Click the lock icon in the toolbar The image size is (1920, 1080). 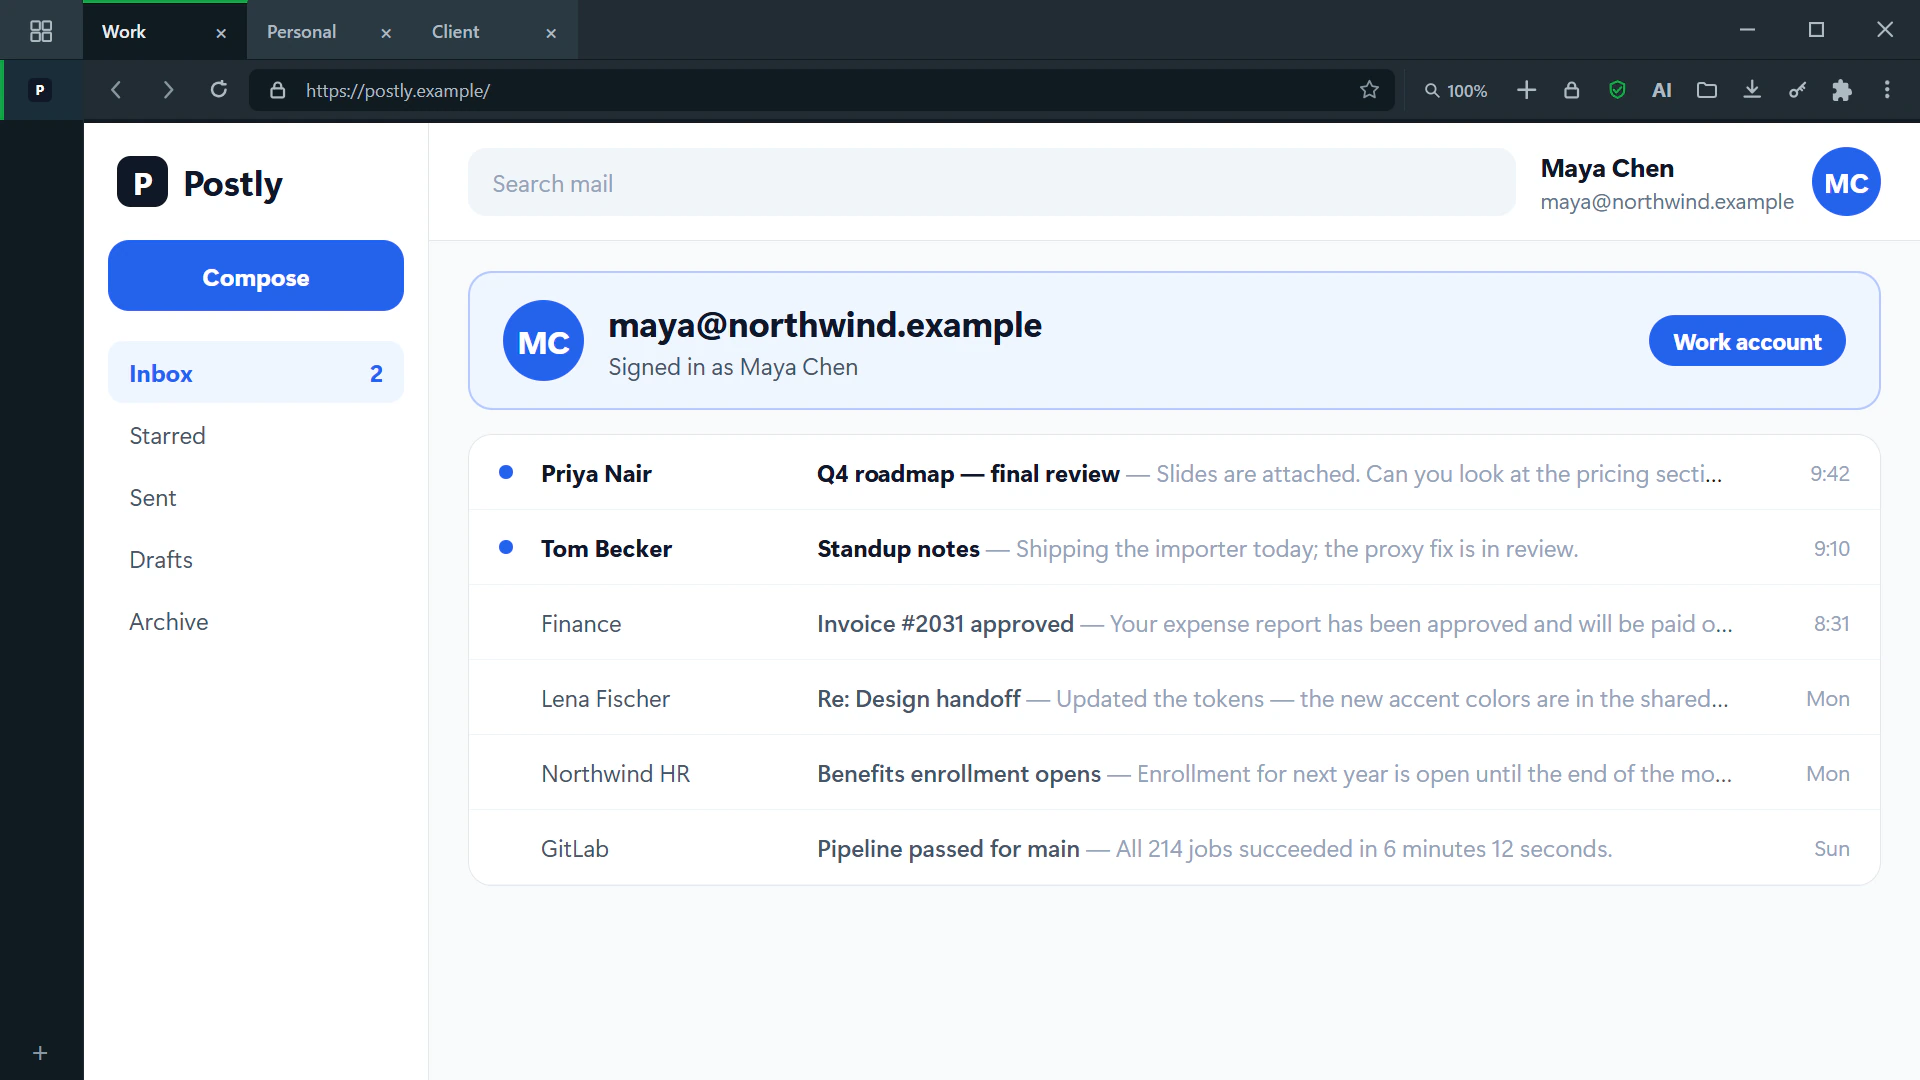tap(1571, 90)
